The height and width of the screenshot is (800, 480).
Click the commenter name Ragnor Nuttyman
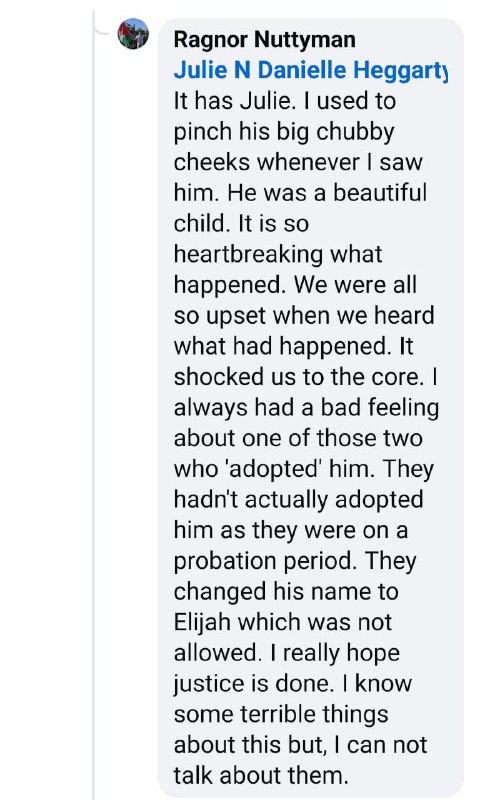pyautogui.click(x=264, y=39)
